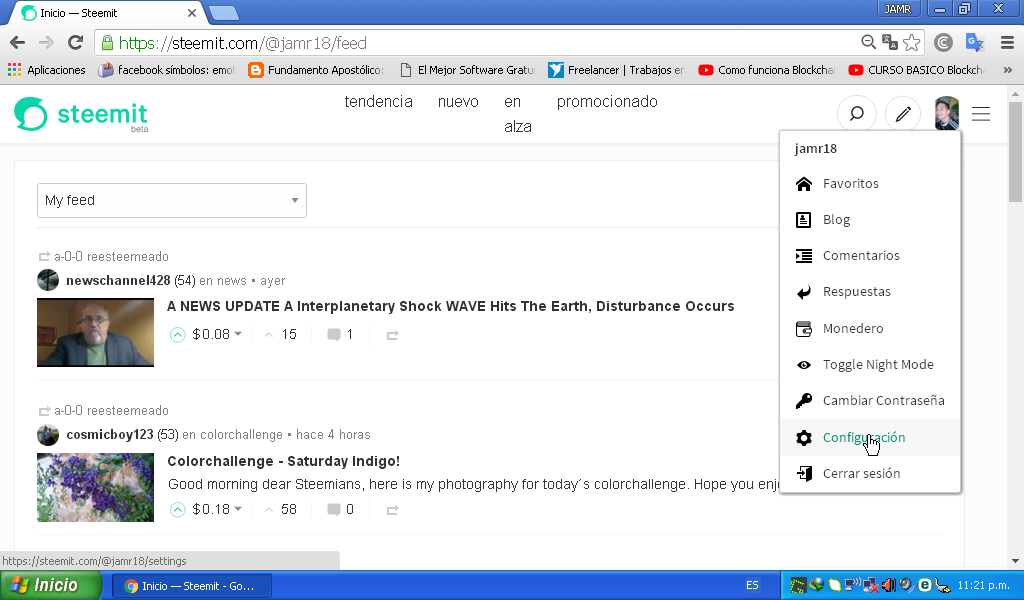Open comments on the Interplanetary Shock WAVE post
This screenshot has height=600, width=1024.
point(340,335)
